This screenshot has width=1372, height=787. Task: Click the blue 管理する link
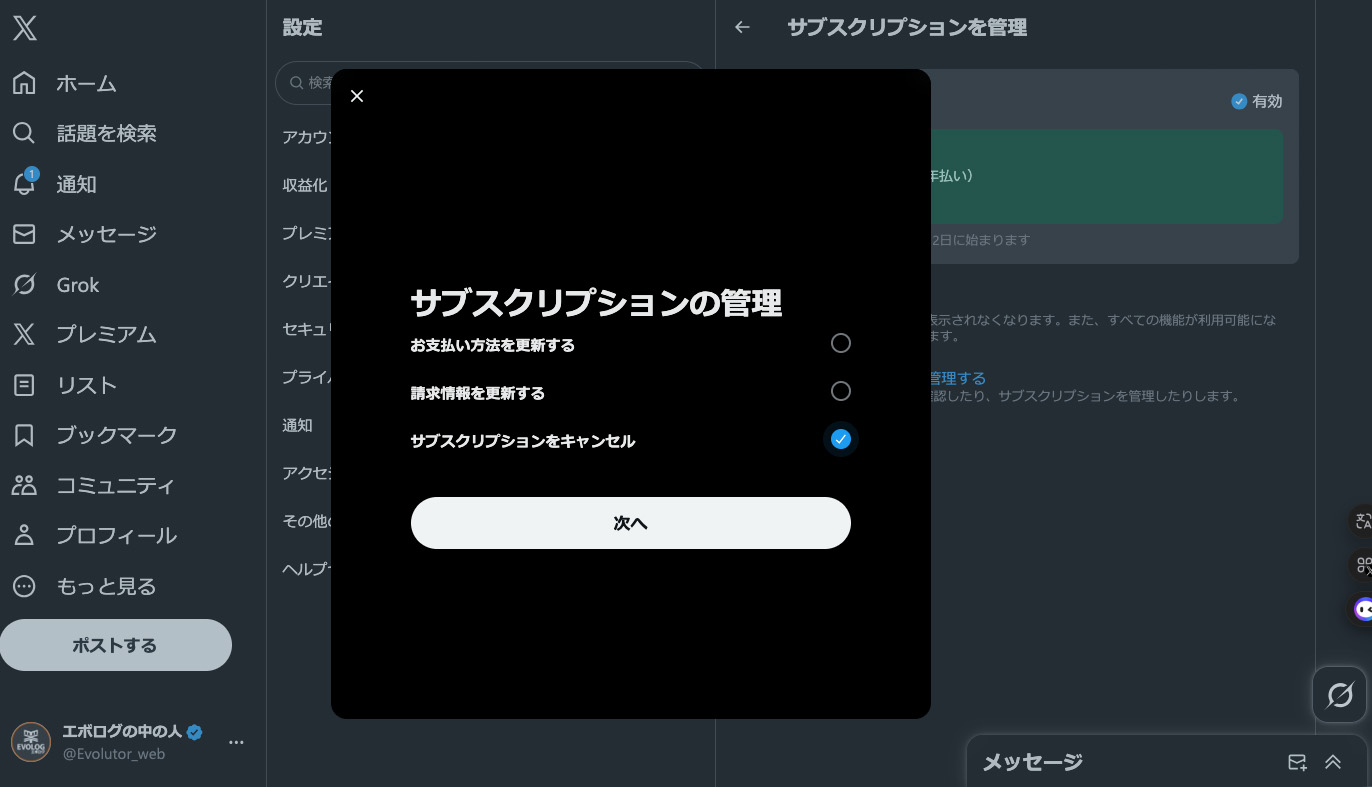pyautogui.click(x=953, y=378)
